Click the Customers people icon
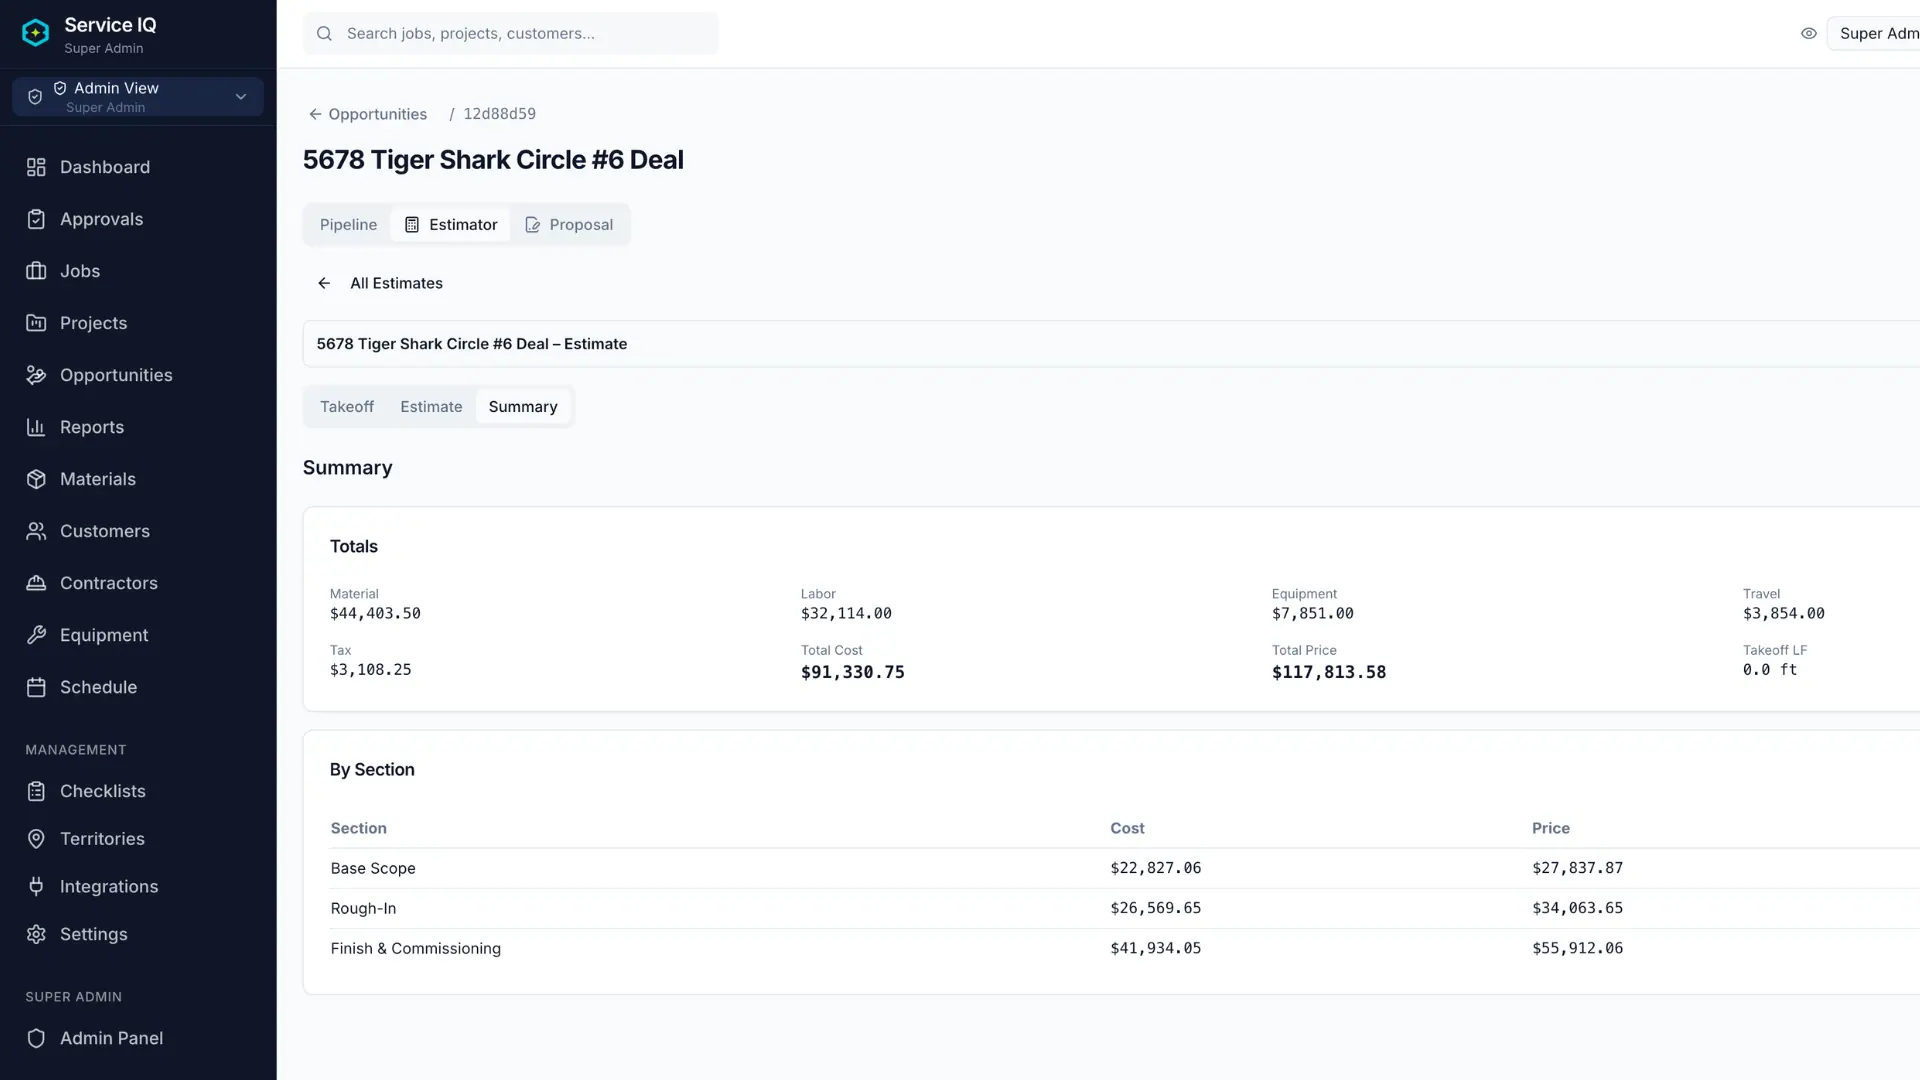Screen dimensions: 1920x1080 [x=36, y=531]
